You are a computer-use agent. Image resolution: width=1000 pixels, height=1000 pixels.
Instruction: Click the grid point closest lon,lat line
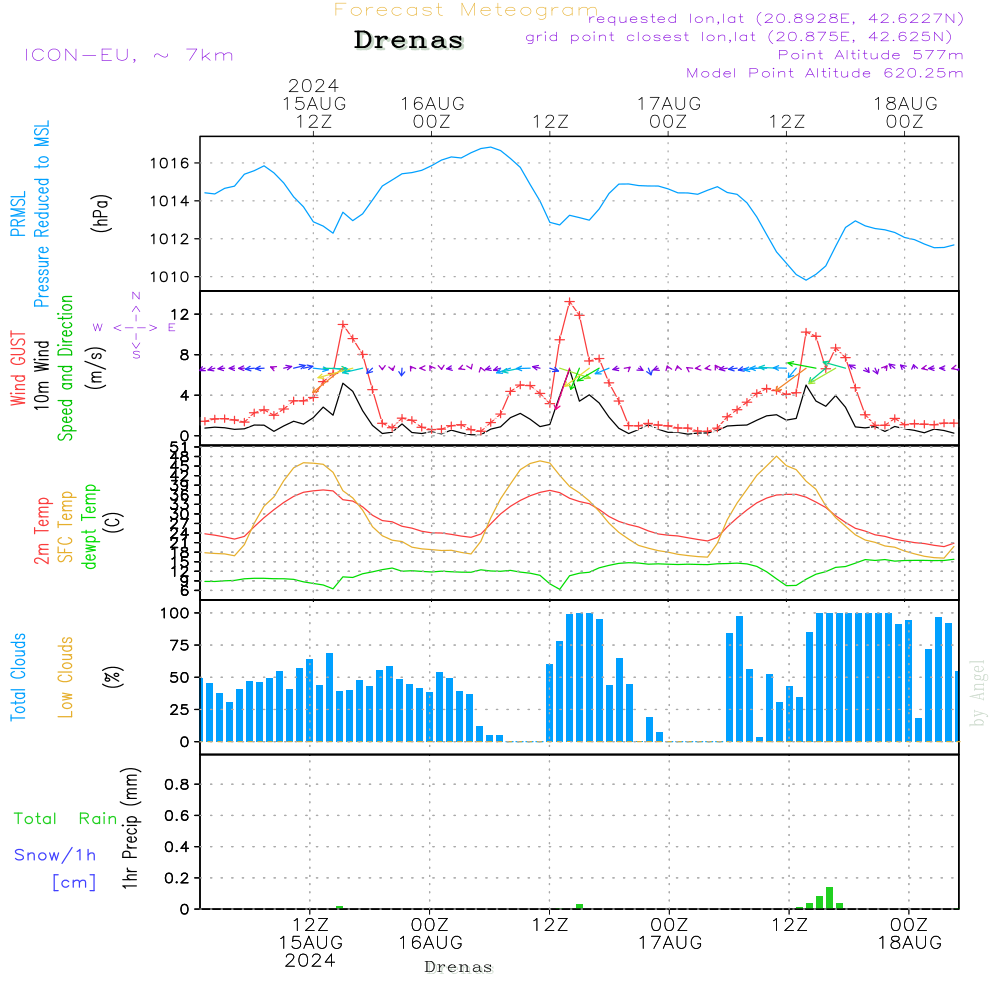(x=739, y=37)
